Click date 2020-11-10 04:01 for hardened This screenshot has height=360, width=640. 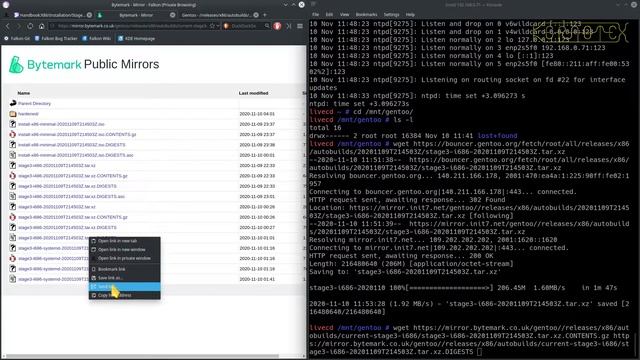pos(257,114)
